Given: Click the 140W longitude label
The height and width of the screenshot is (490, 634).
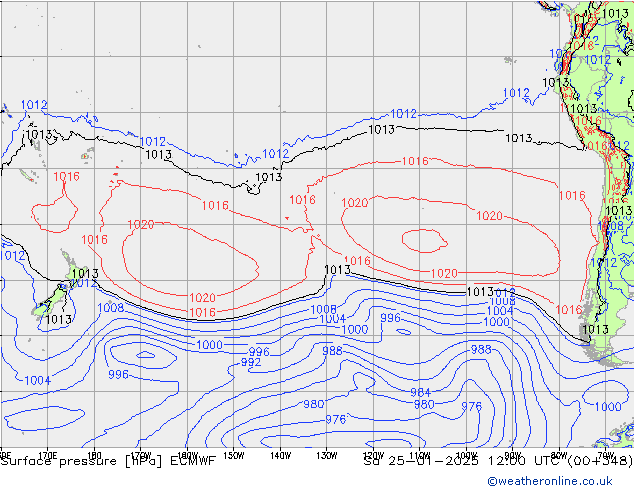Looking at the screenshot, I should pyautogui.click(x=280, y=456).
